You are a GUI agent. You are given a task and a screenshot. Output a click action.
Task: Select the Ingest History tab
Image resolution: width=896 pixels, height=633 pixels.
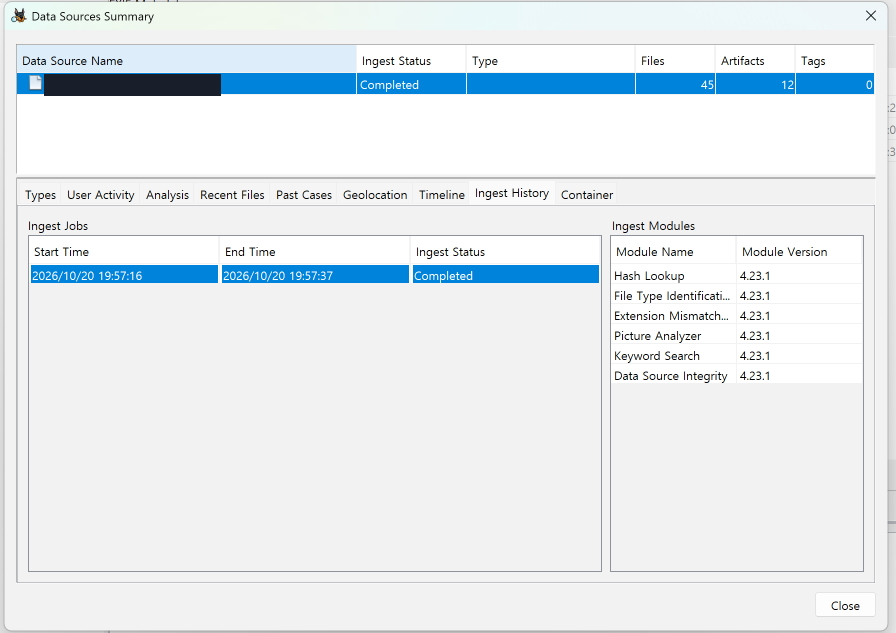[512, 193]
